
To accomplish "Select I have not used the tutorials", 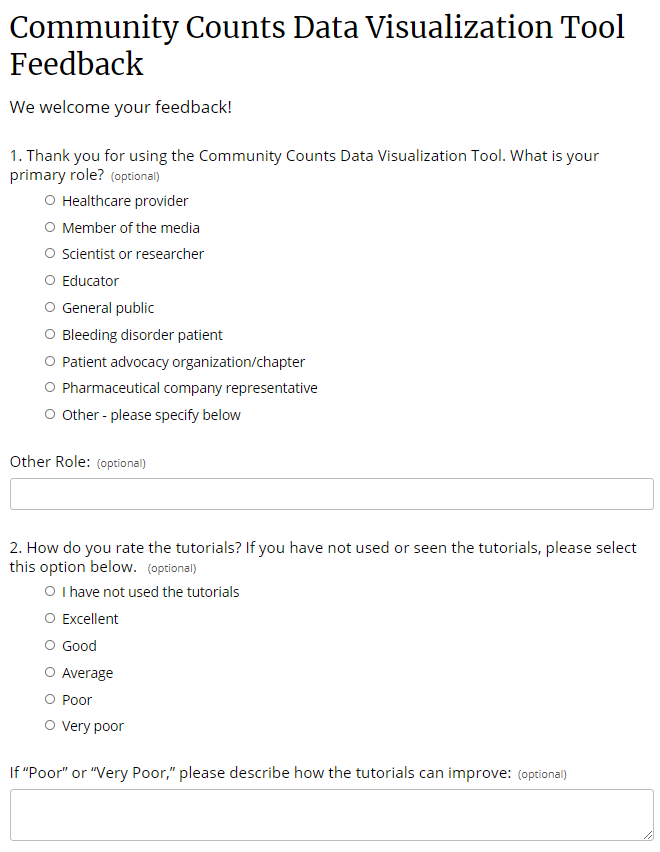I will 50,592.
